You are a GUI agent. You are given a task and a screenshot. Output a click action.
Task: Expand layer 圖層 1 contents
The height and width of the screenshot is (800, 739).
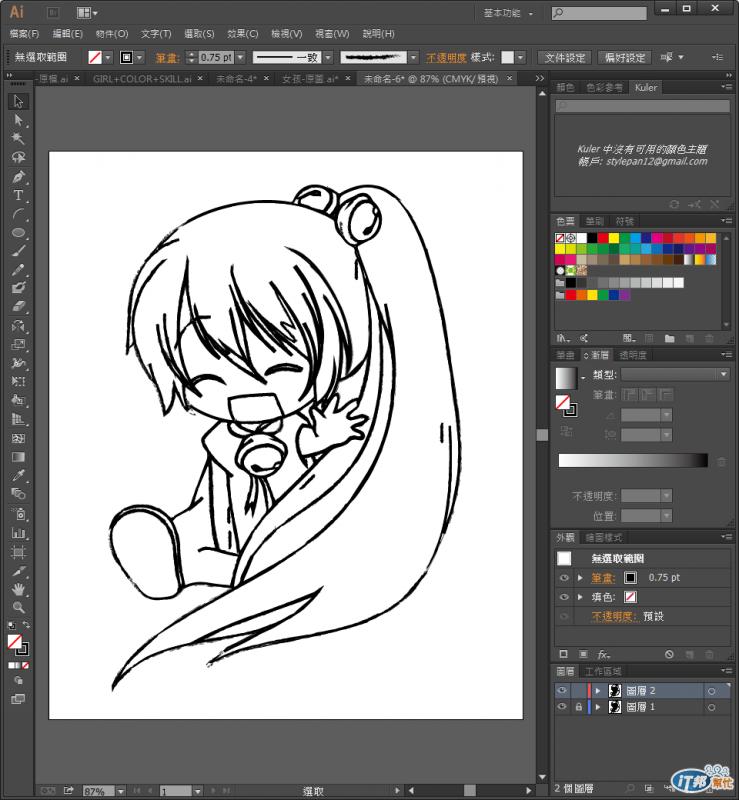pos(598,707)
